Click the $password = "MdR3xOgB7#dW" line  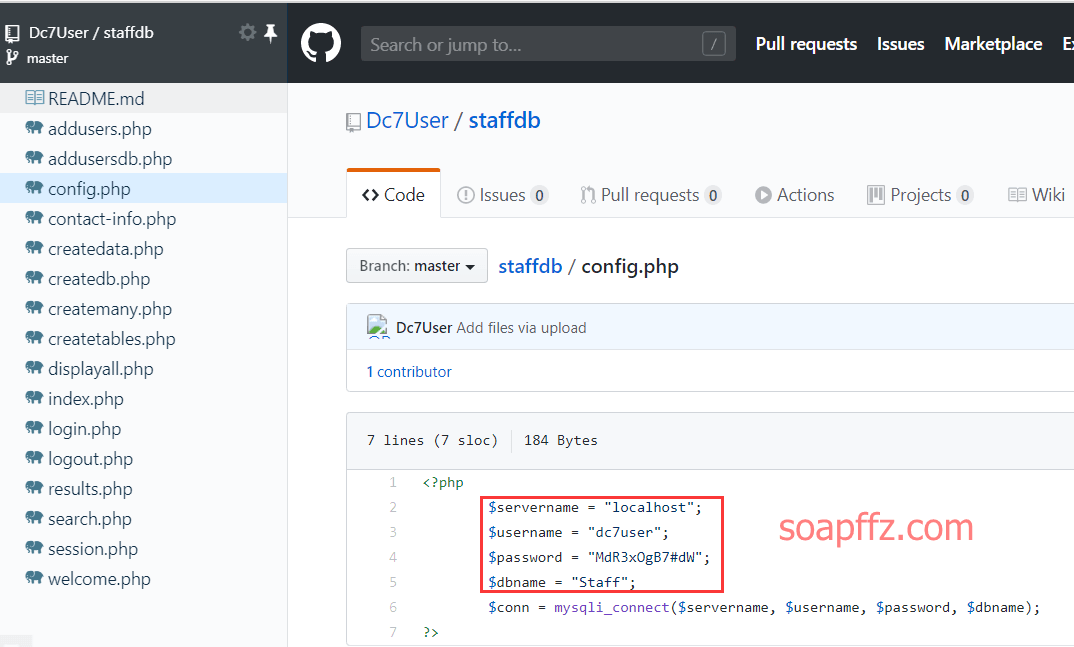599,557
